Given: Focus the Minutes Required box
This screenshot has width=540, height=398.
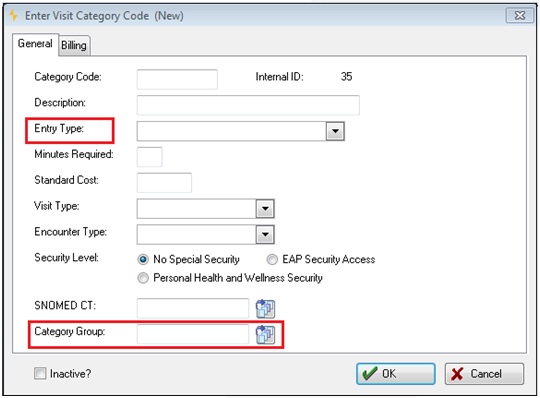Looking at the screenshot, I should pyautogui.click(x=149, y=157).
